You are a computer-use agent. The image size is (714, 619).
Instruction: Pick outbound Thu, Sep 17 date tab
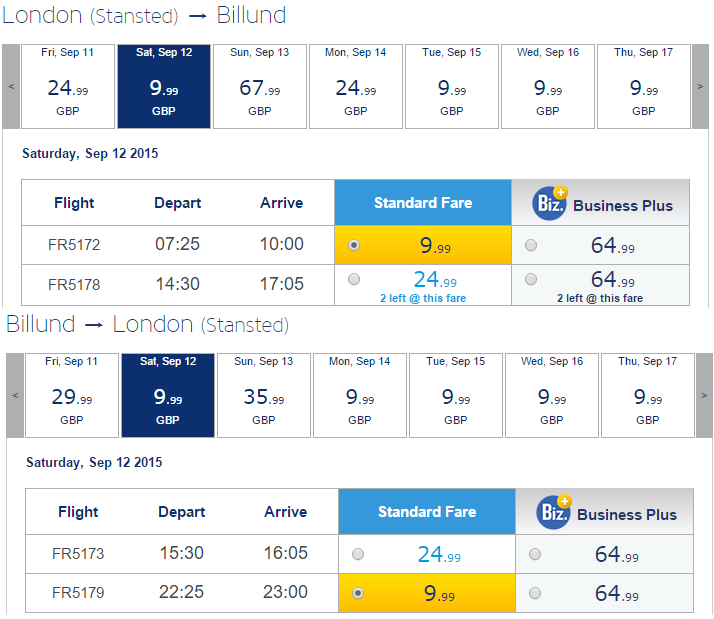(x=644, y=86)
